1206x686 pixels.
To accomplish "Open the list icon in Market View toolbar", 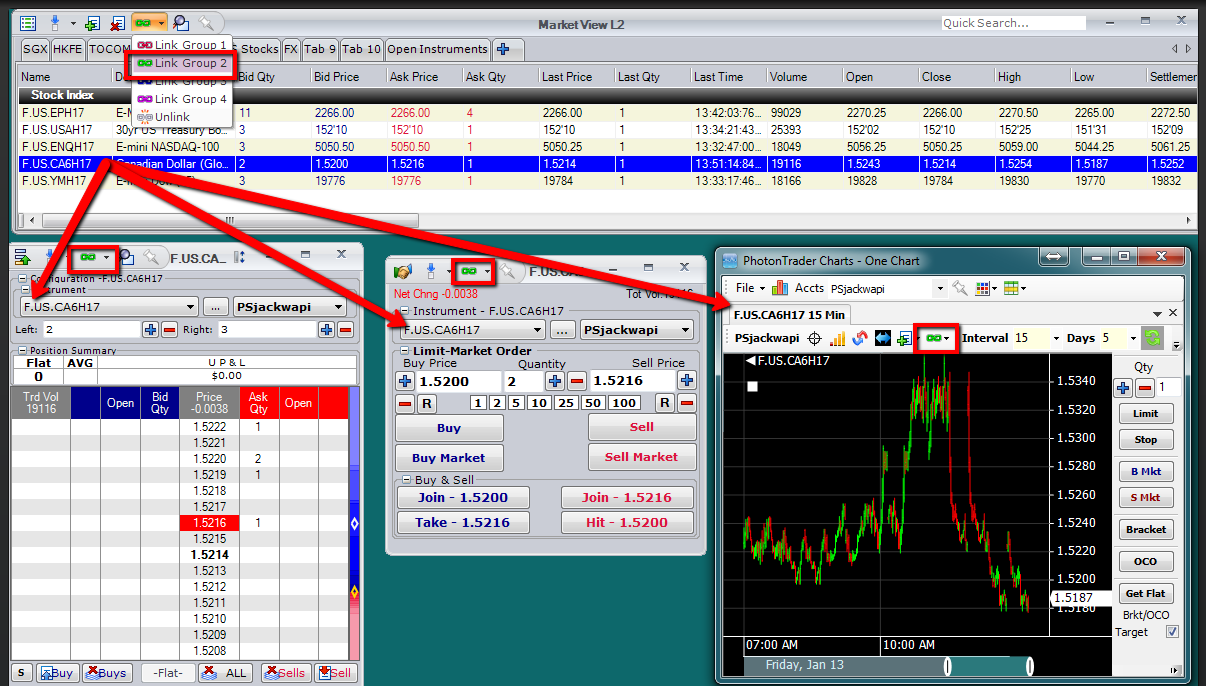I will point(28,22).
